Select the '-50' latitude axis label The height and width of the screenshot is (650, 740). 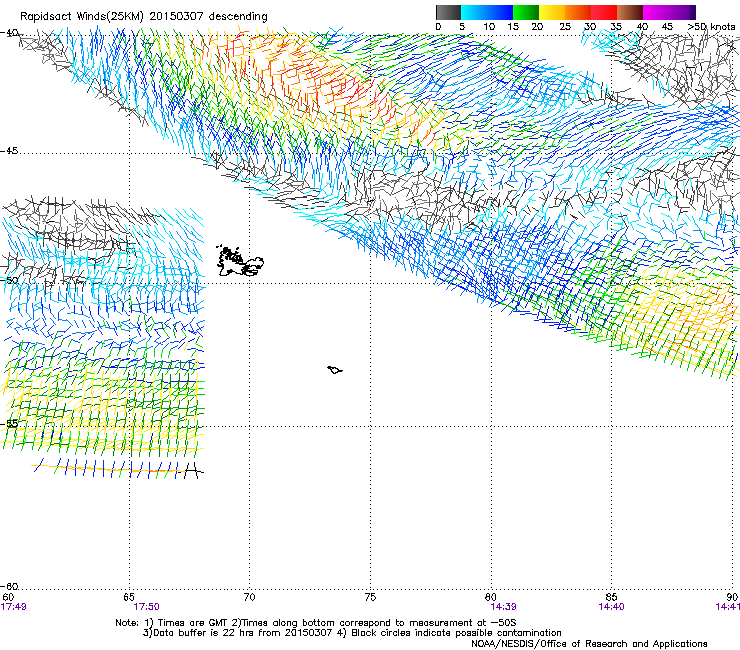9,280
